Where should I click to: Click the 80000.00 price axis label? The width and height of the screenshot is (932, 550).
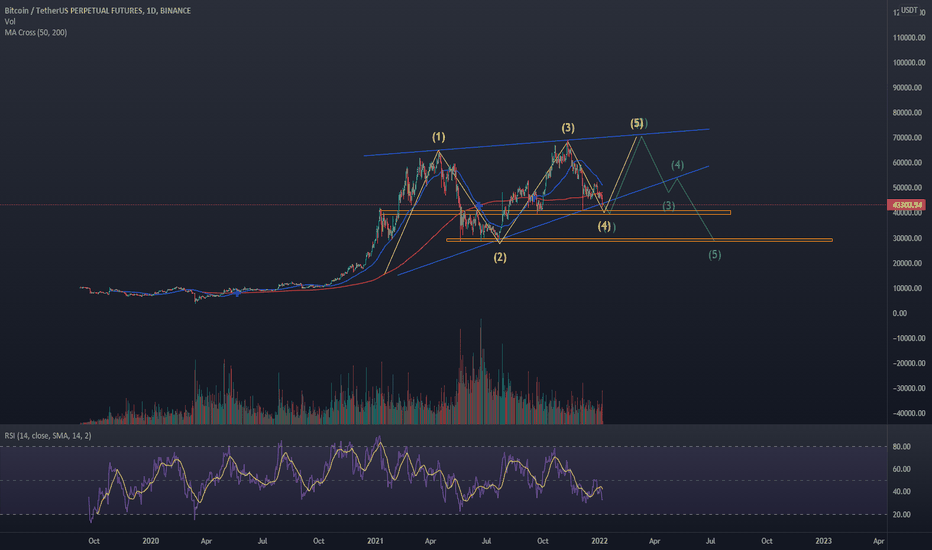pyautogui.click(x=909, y=112)
